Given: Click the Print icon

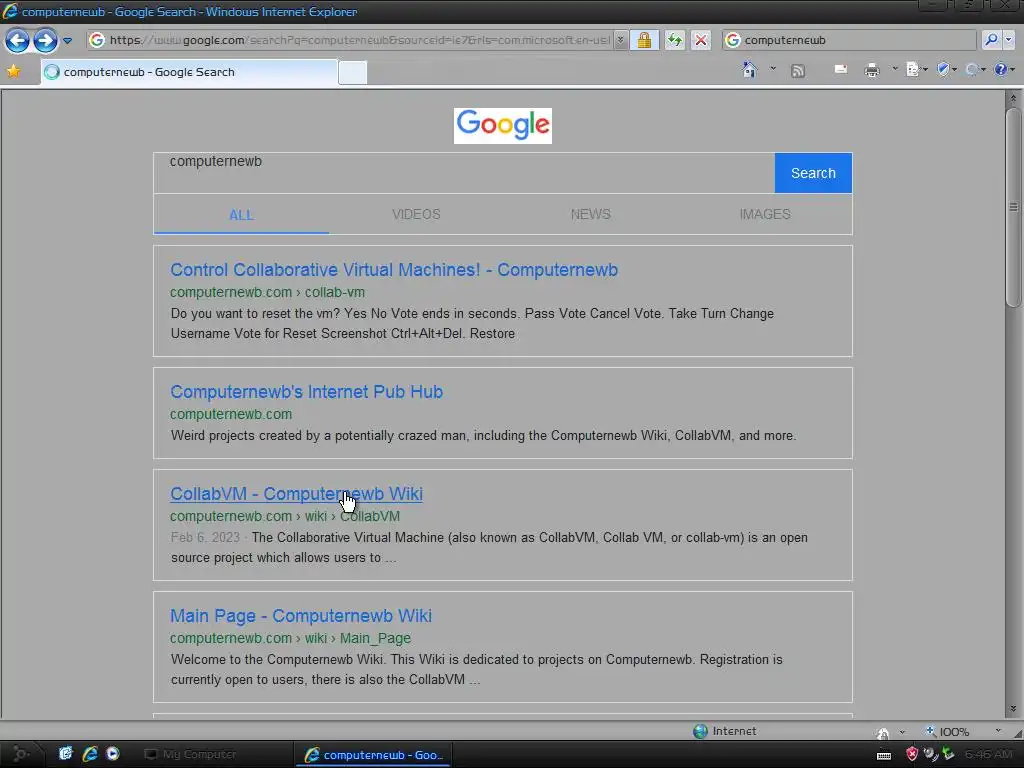Looking at the screenshot, I should (x=872, y=70).
